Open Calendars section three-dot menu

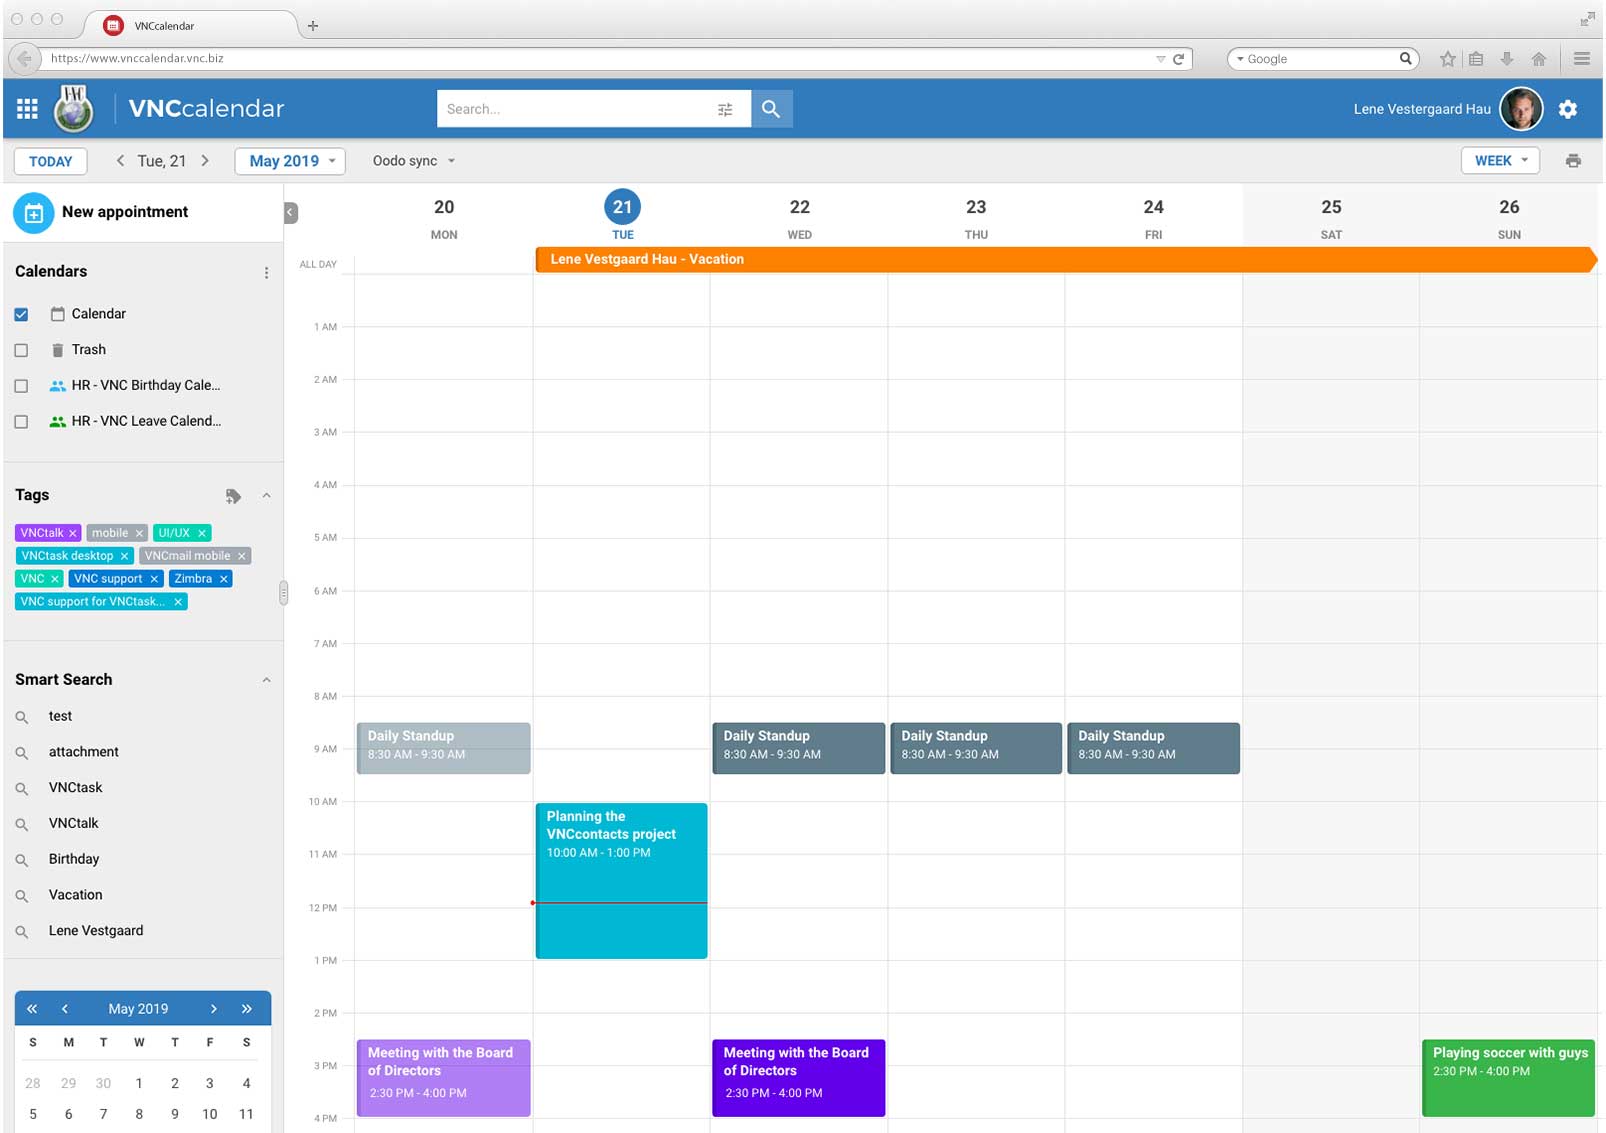tap(266, 272)
